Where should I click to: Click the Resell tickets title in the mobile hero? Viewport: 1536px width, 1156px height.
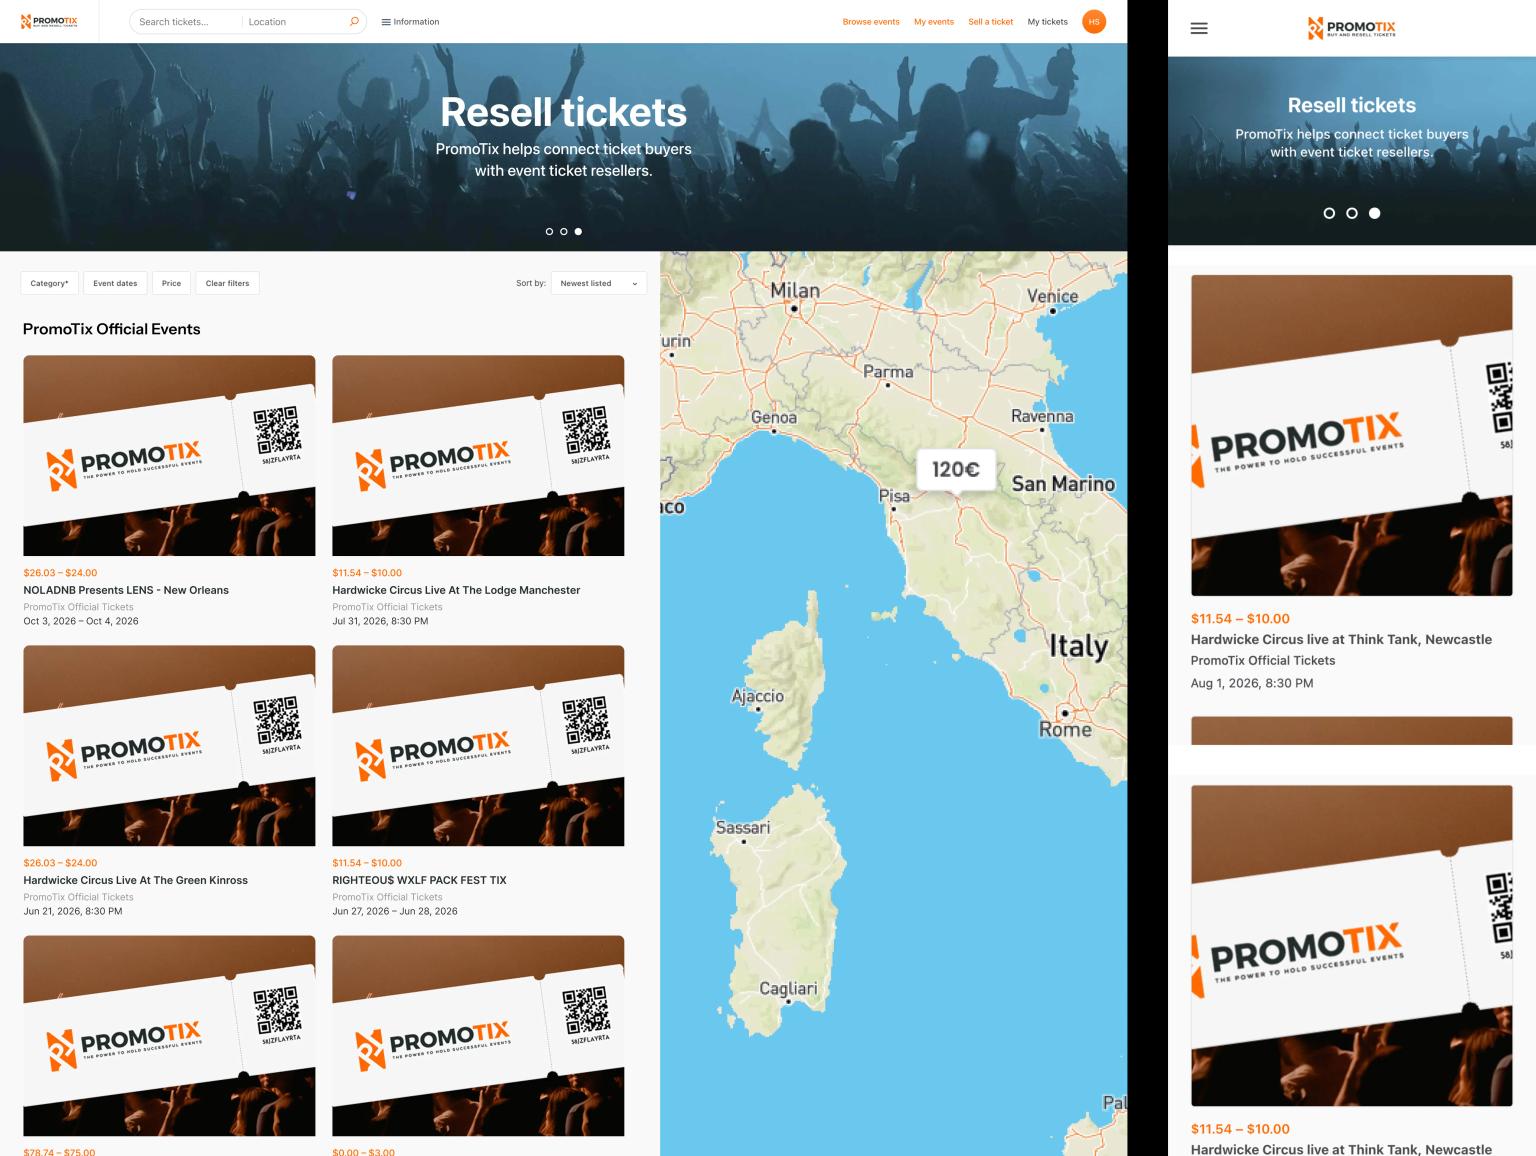tap(1352, 105)
